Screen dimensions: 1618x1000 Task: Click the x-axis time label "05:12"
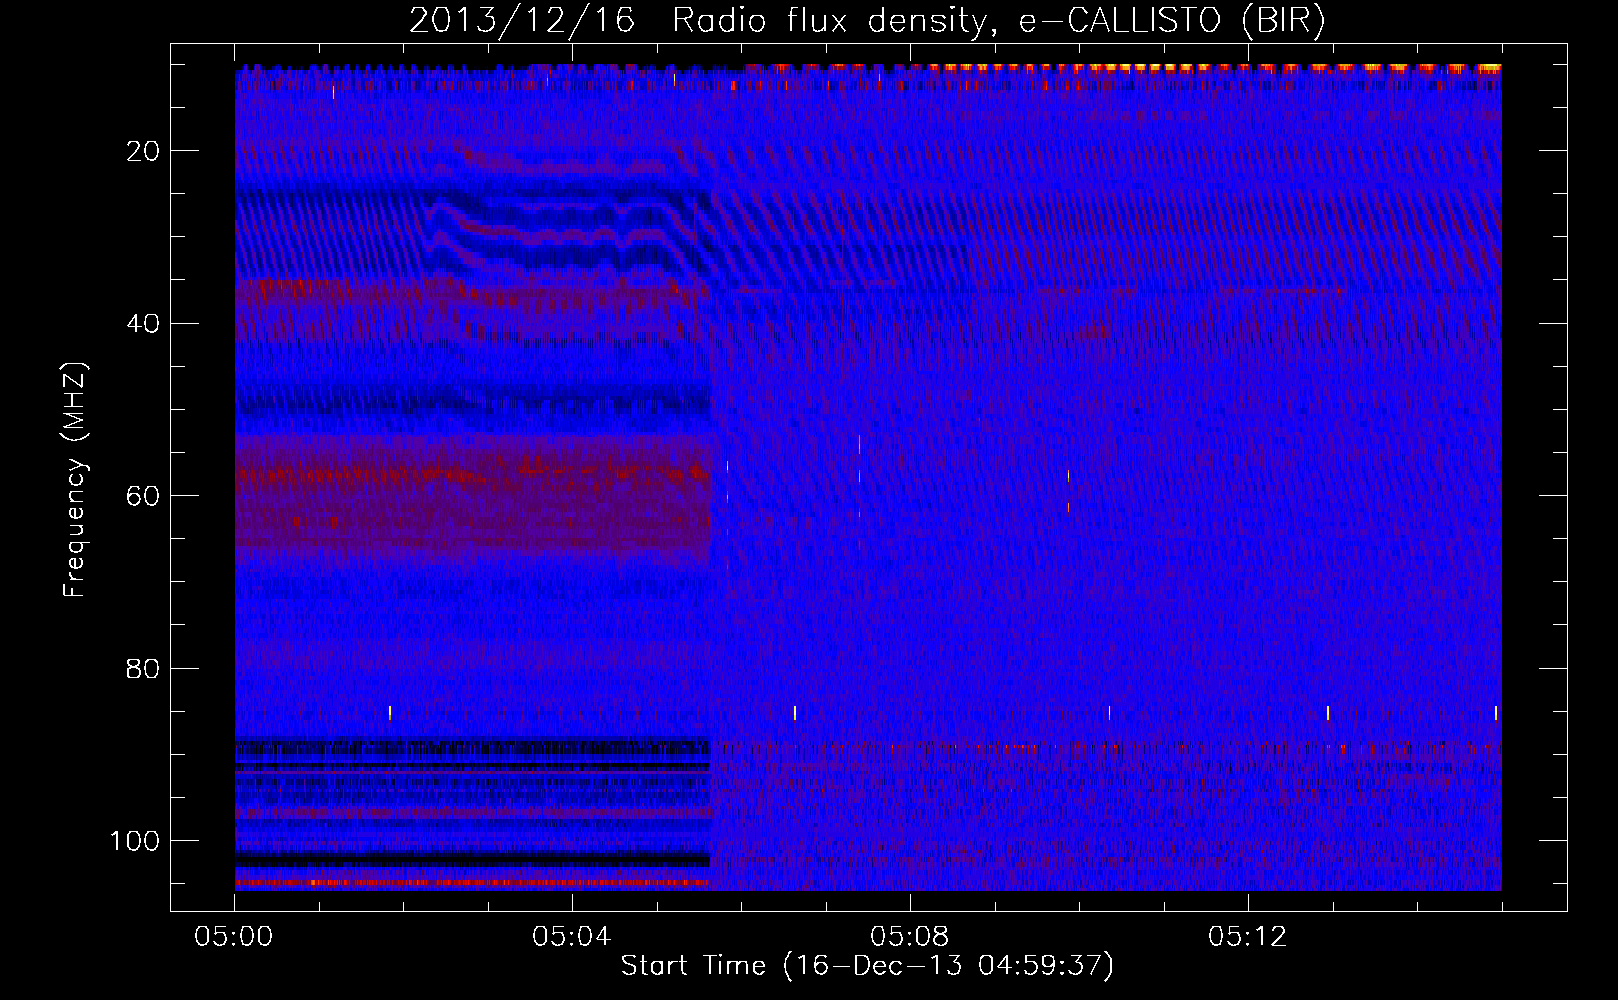(1247, 937)
